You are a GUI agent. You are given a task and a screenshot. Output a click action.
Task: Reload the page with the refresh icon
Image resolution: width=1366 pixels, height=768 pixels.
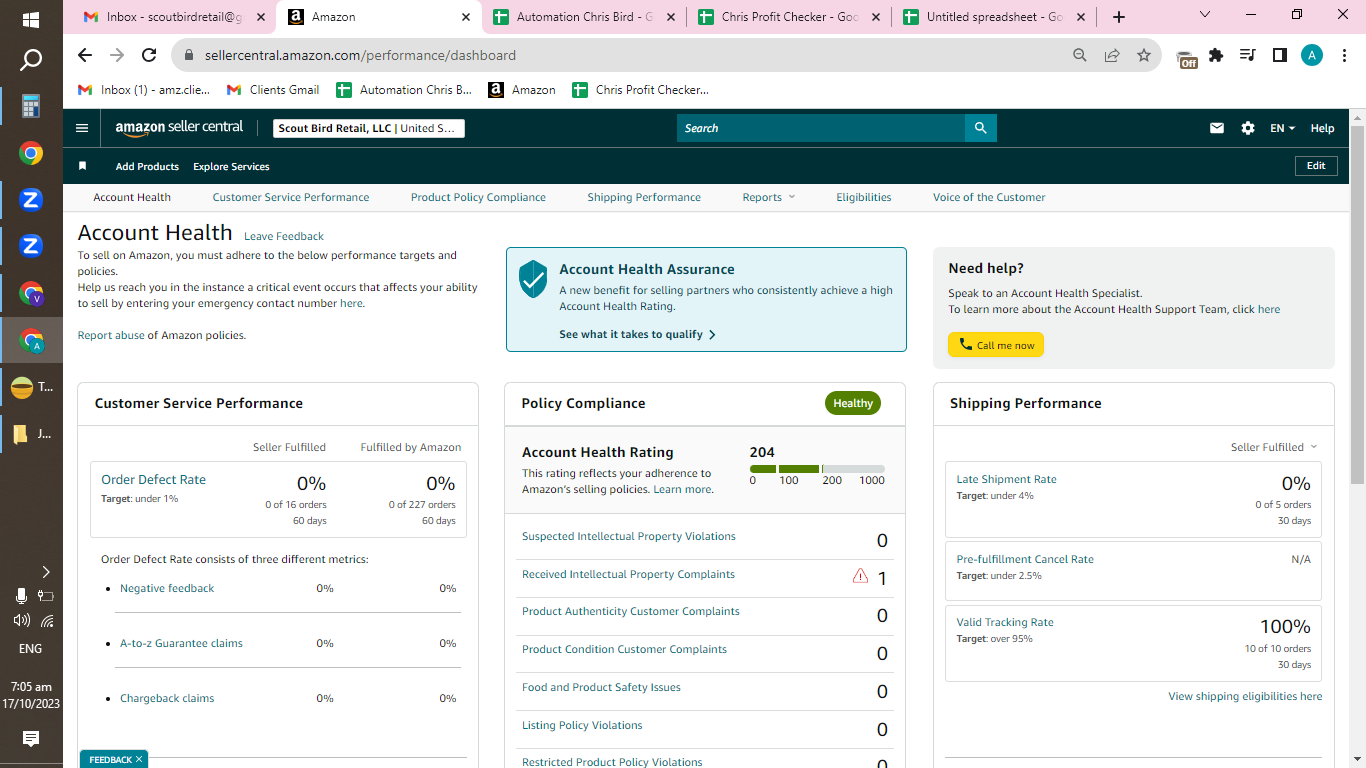pyautogui.click(x=149, y=56)
